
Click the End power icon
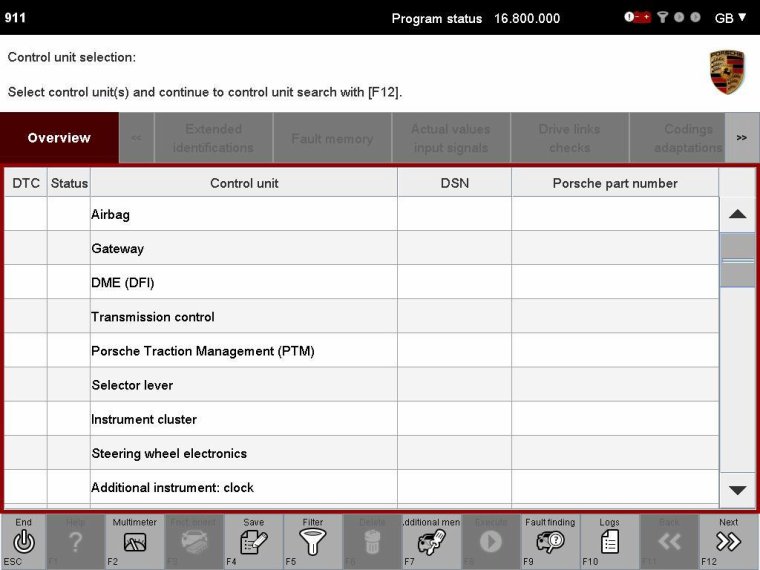point(24,541)
